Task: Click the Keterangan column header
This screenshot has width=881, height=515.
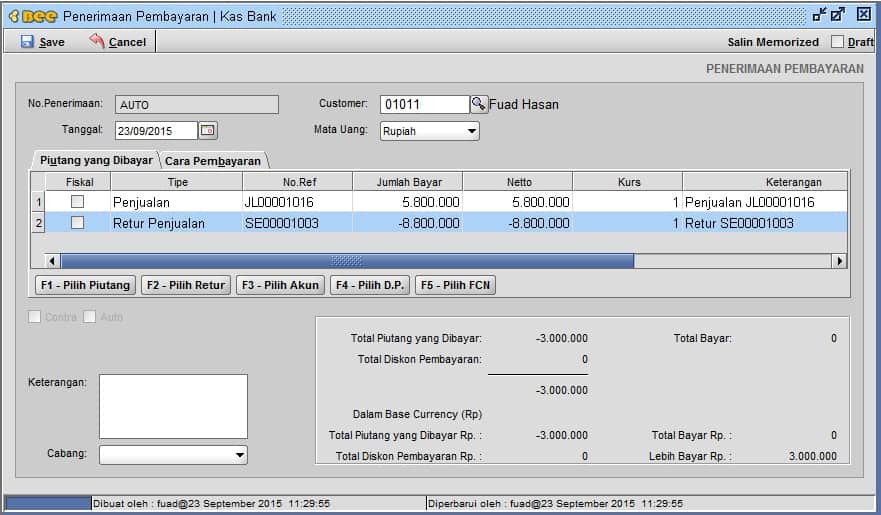Action: pyautogui.click(x=765, y=182)
